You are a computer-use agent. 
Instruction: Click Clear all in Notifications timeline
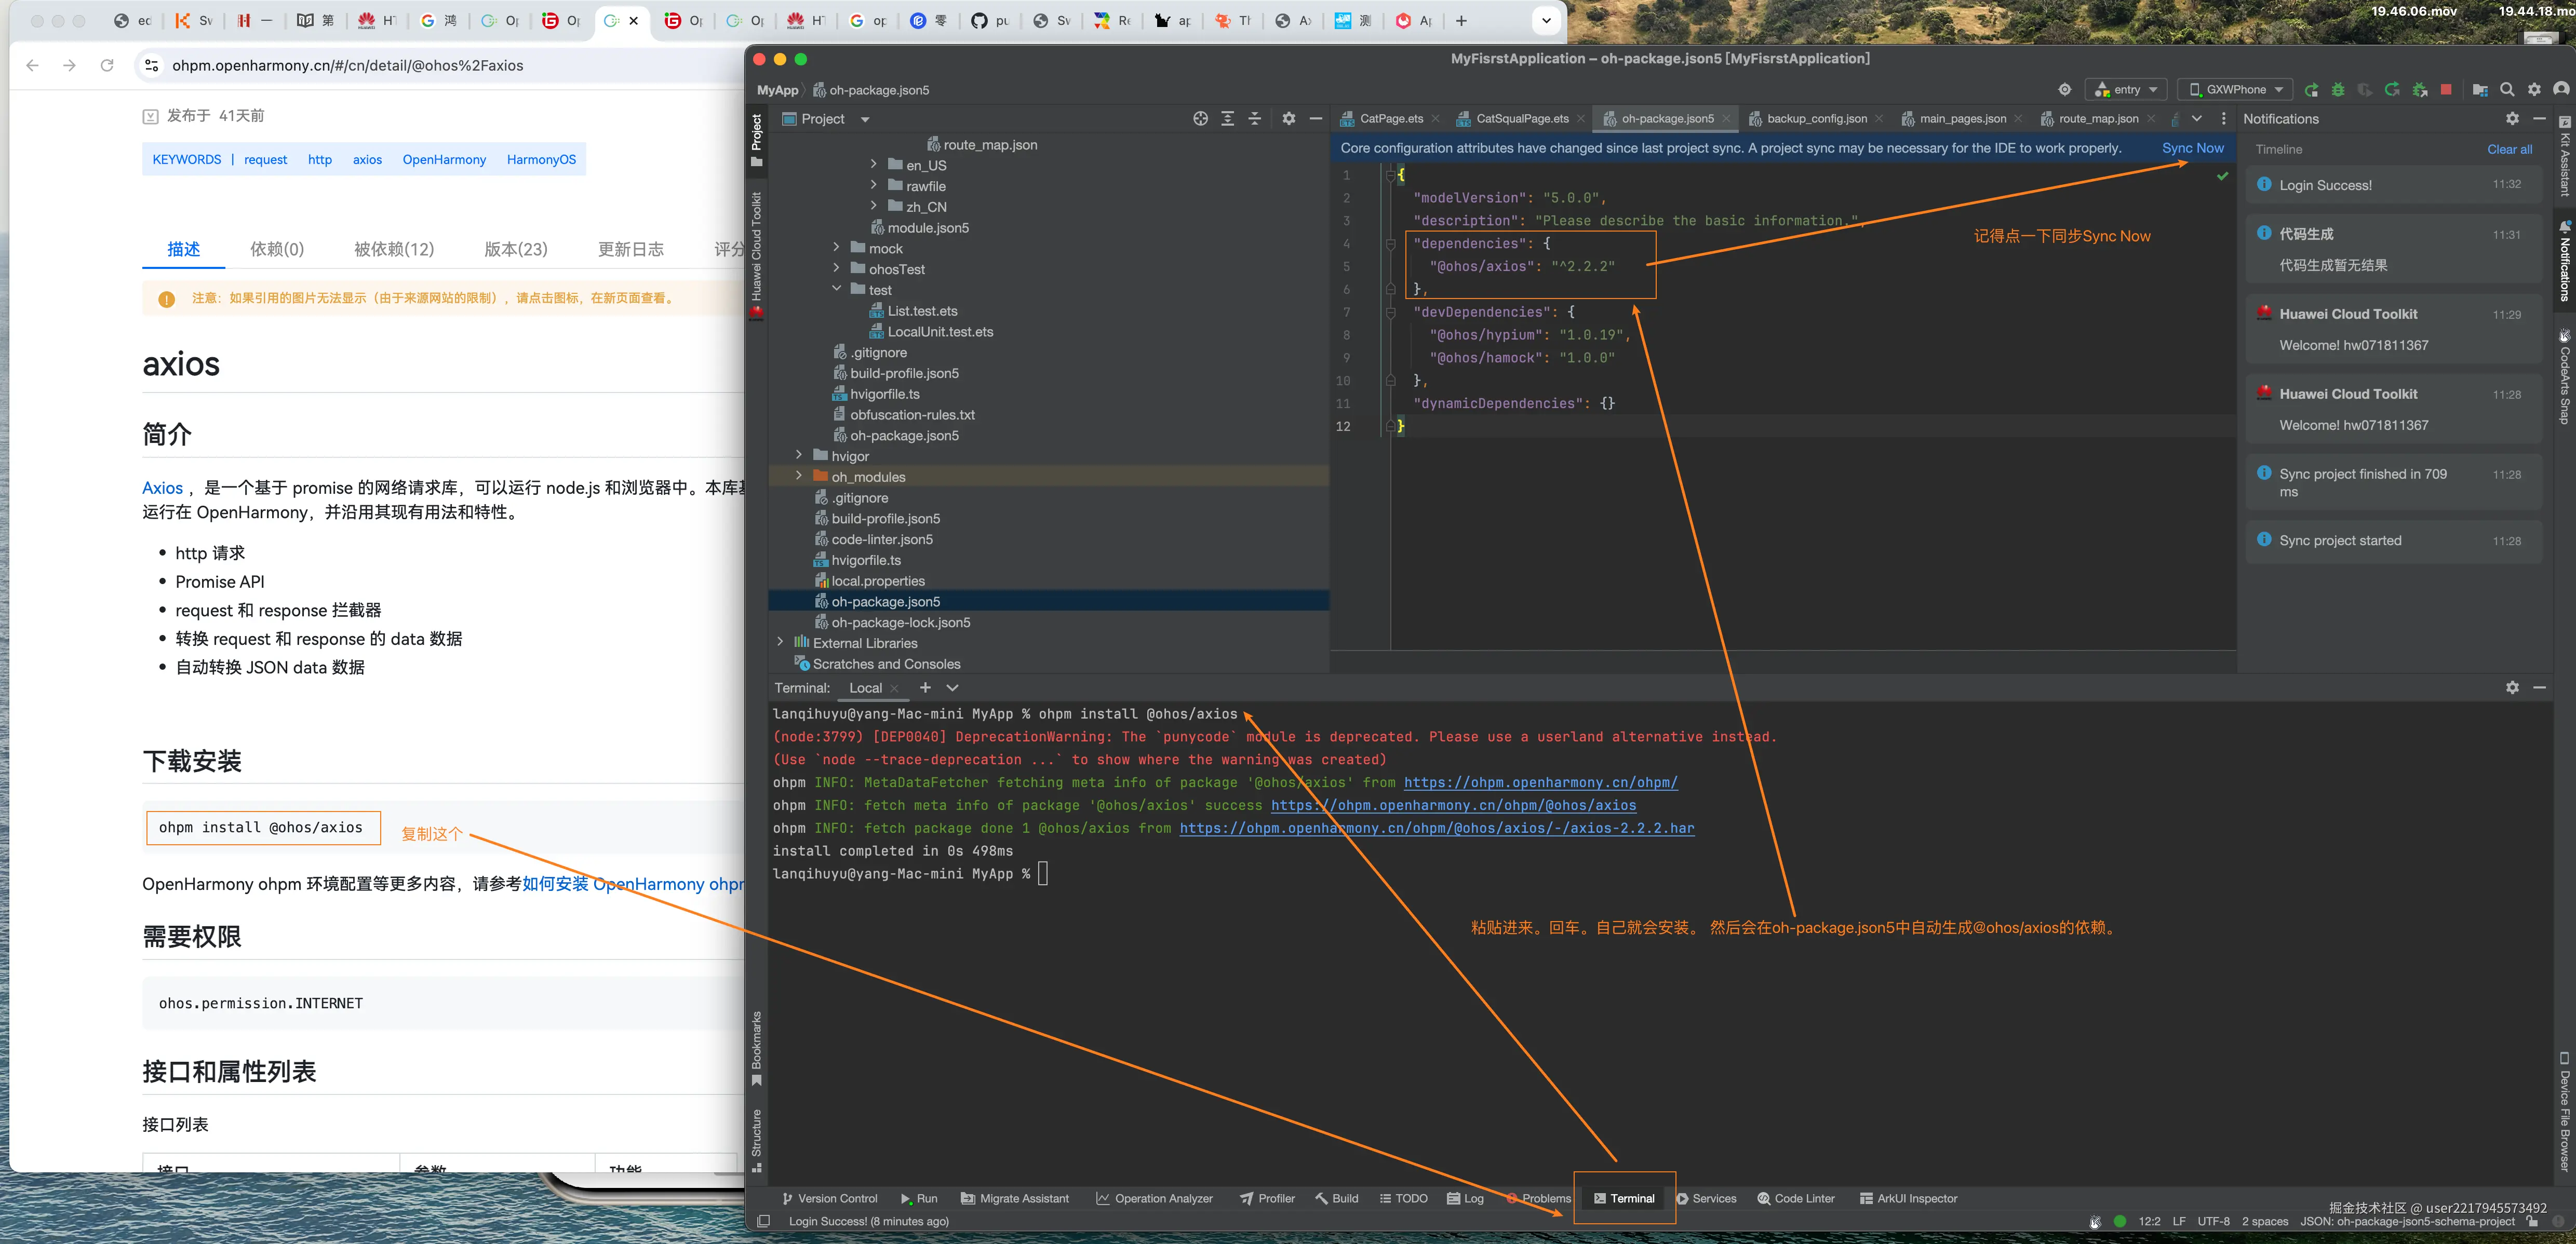pyautogui.click(x=2509, y=150)
